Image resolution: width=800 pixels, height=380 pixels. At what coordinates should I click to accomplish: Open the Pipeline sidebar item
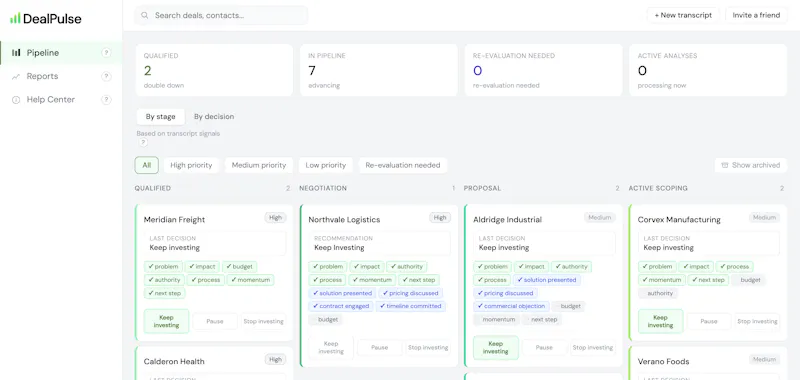[x=61, y=53]
